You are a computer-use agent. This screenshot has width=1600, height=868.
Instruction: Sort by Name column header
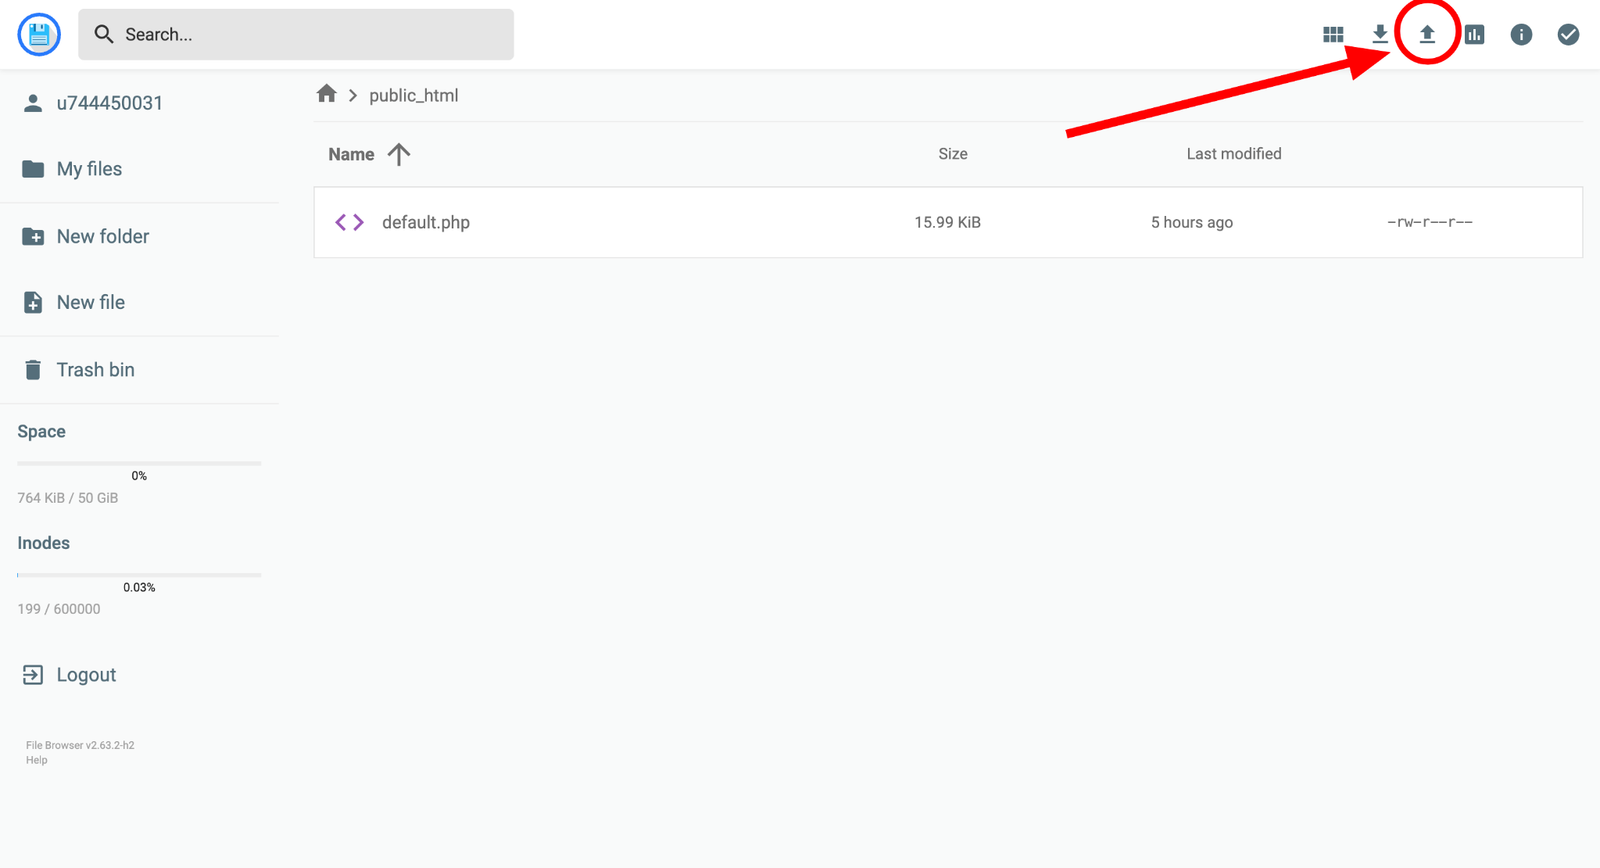coord(351,154)
